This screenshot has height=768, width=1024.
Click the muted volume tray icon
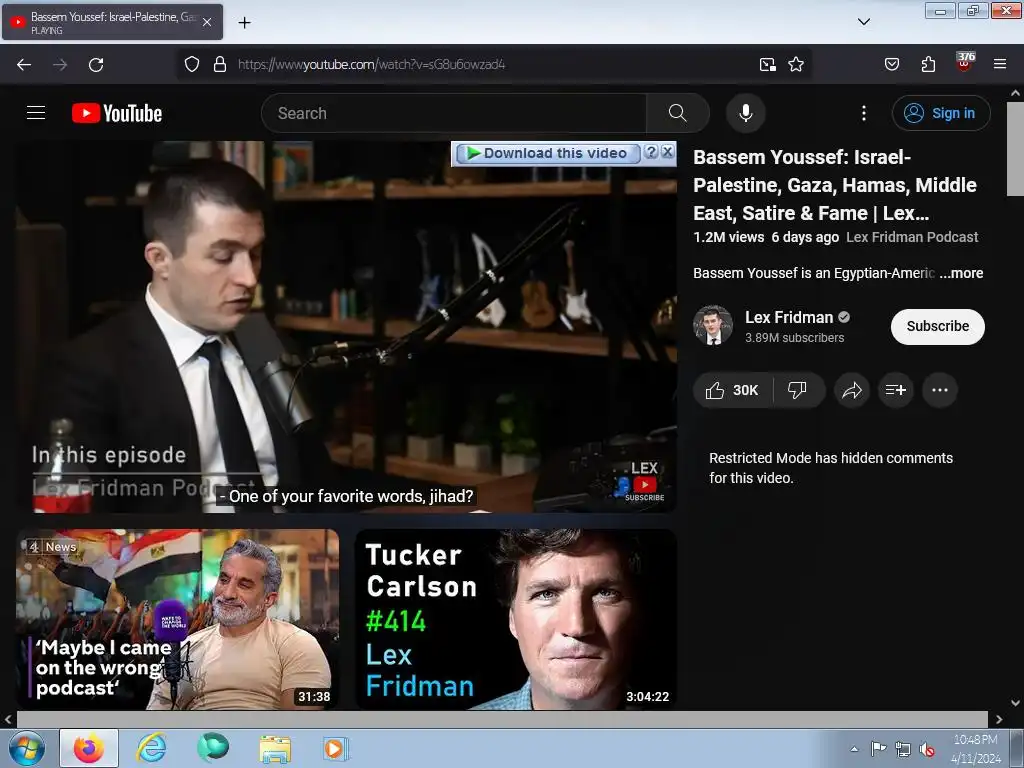[927, 750]
